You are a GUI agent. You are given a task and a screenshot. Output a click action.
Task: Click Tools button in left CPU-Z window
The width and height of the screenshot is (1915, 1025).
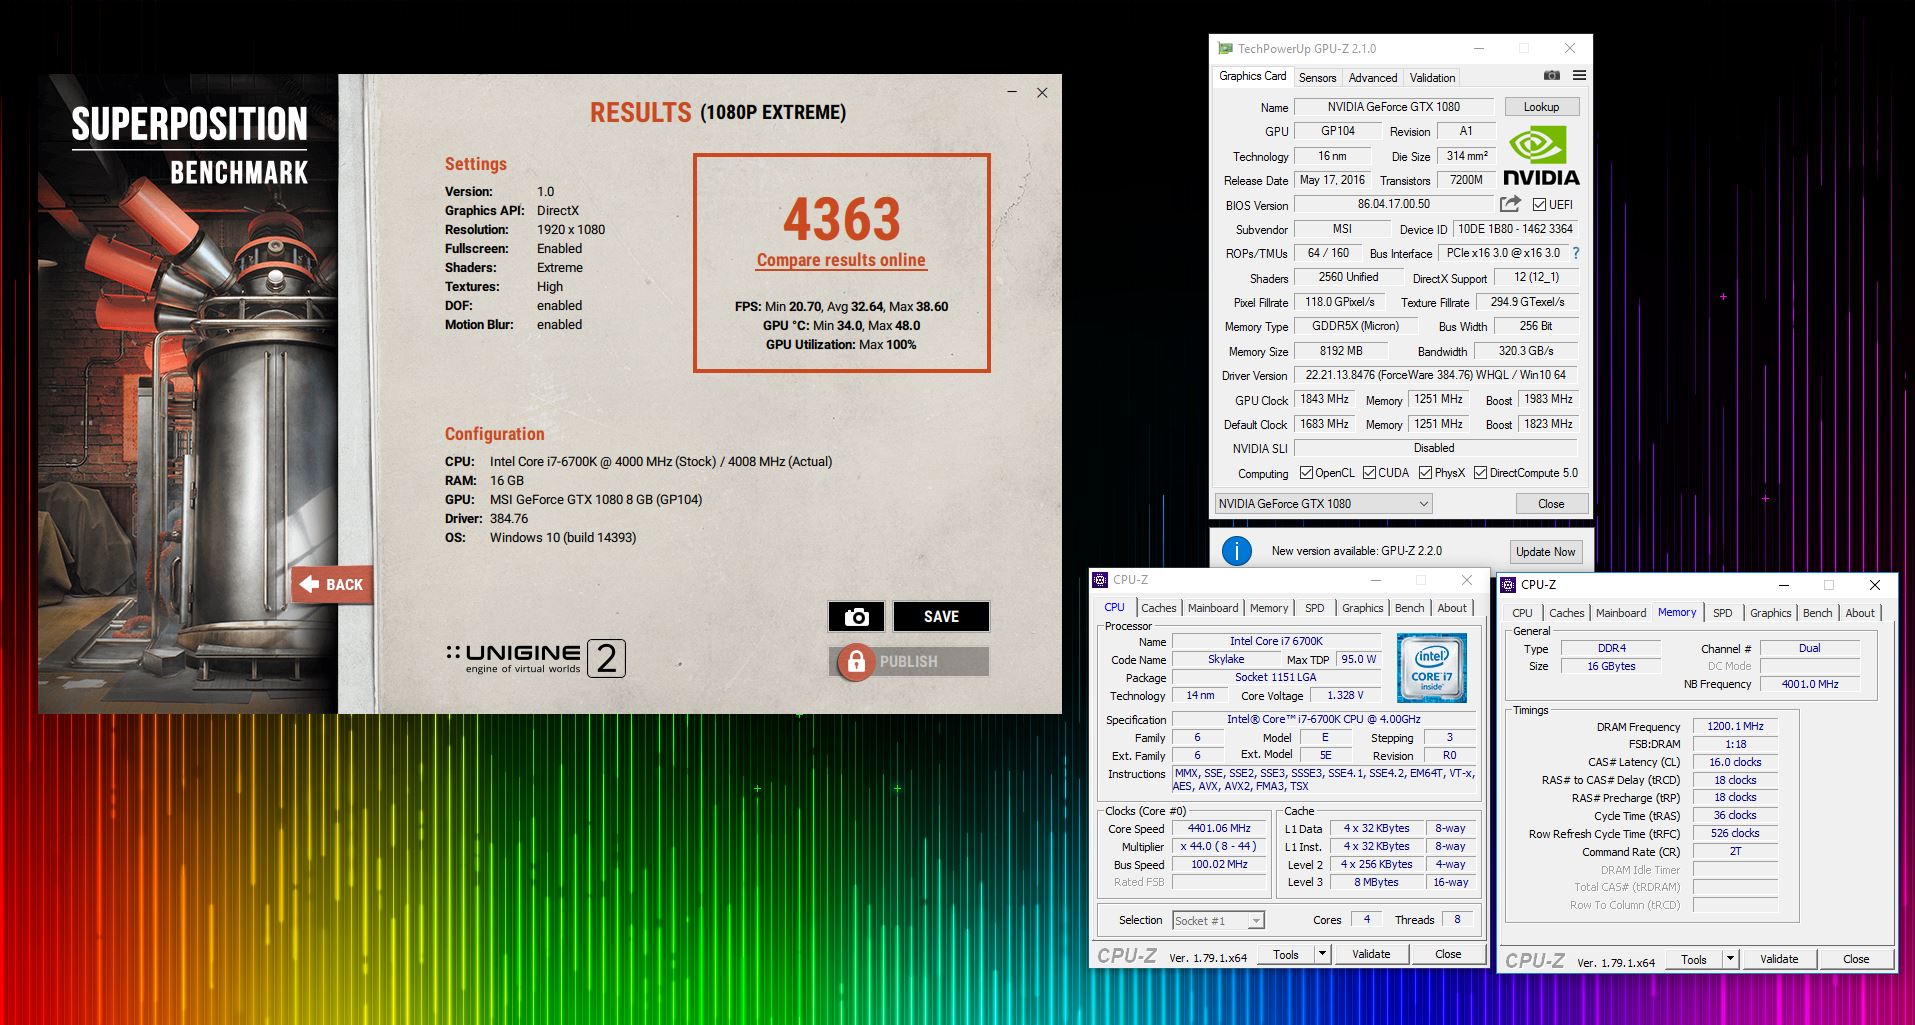(x=1286, y=954)
